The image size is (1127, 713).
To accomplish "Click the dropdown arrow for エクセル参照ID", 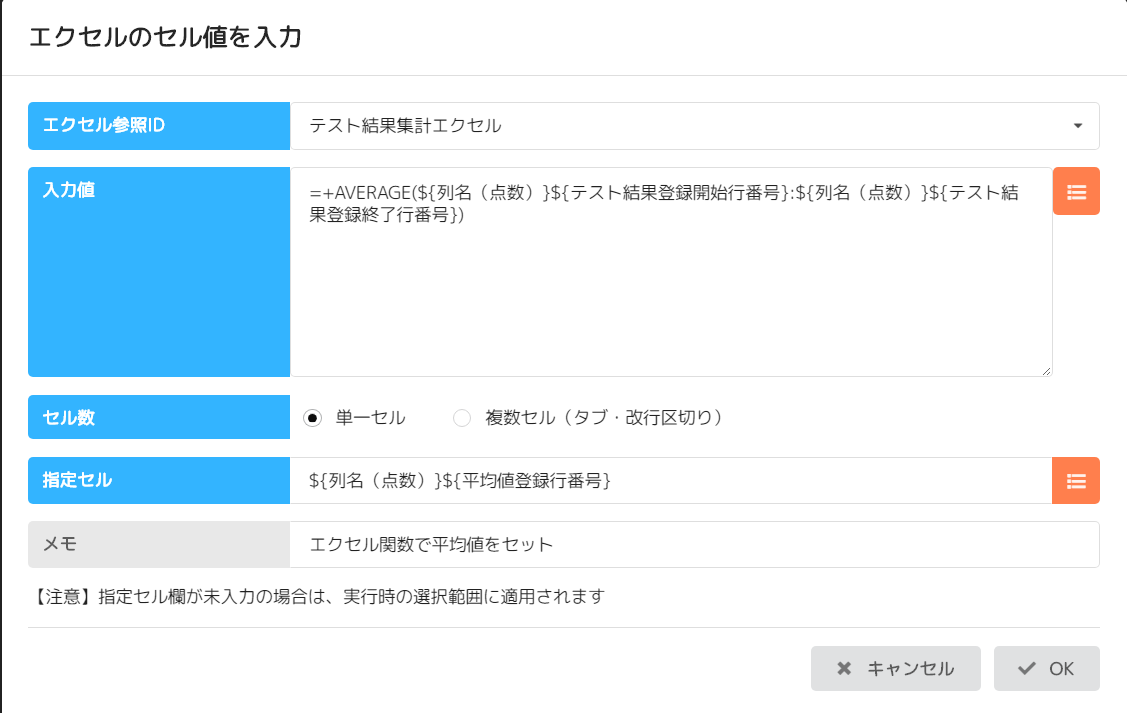I will pos(1078,126).
